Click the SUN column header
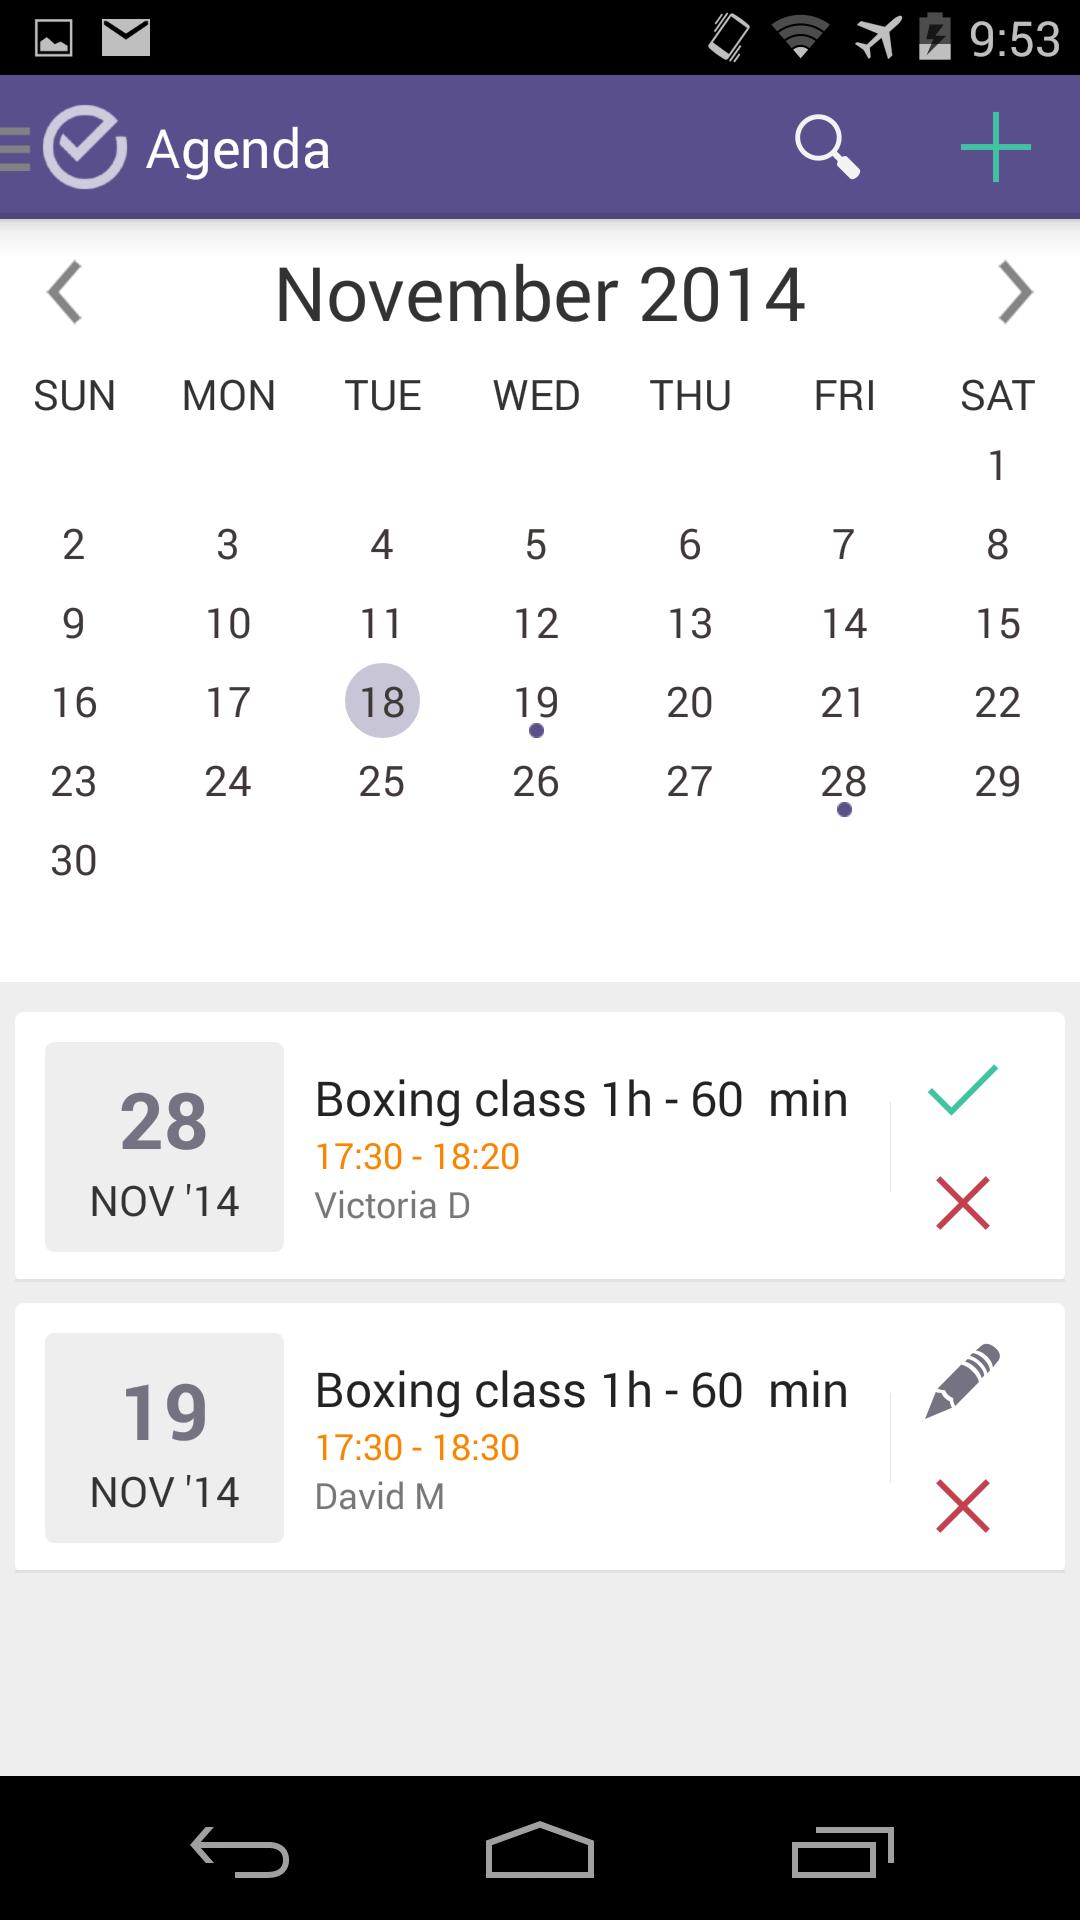 point(73,395)
